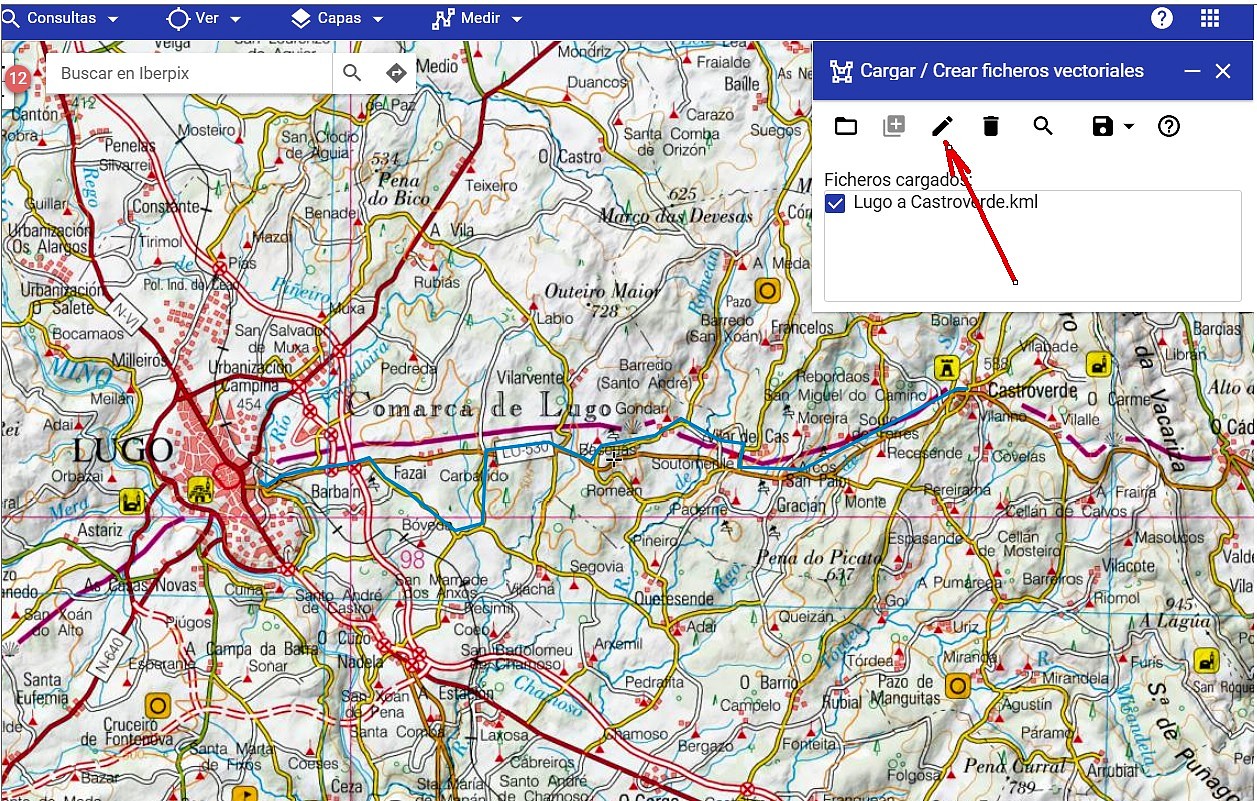The width and height of the screenshot is (1257, 801).
Task: Select the pencil edit tool
Action: click(x=942, y=126)
